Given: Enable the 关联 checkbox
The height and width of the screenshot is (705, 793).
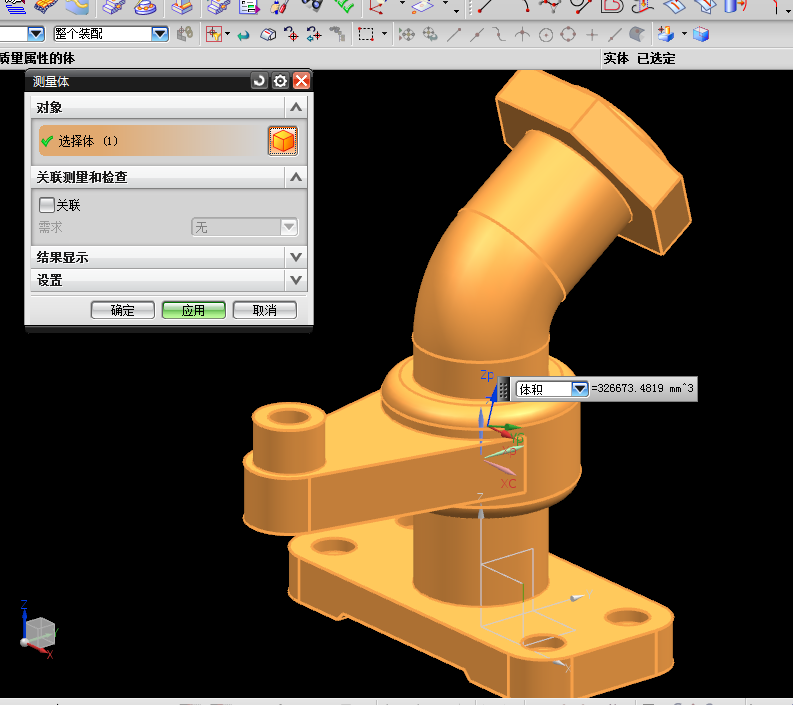Looking at the screenshot, I should (x=46, y=205).
